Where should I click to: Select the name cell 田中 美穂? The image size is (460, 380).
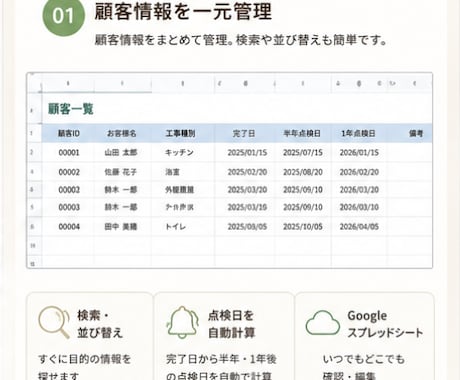(121, 227)
